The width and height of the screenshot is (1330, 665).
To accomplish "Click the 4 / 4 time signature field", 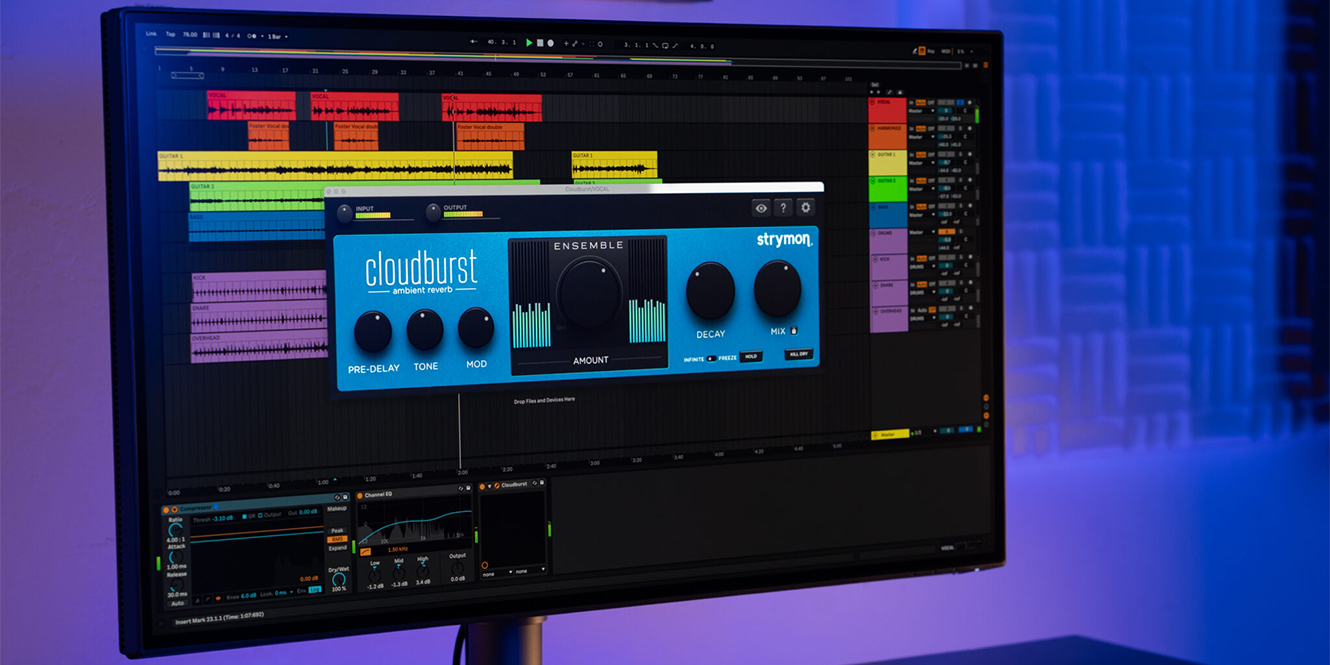I will click(232, 36).
